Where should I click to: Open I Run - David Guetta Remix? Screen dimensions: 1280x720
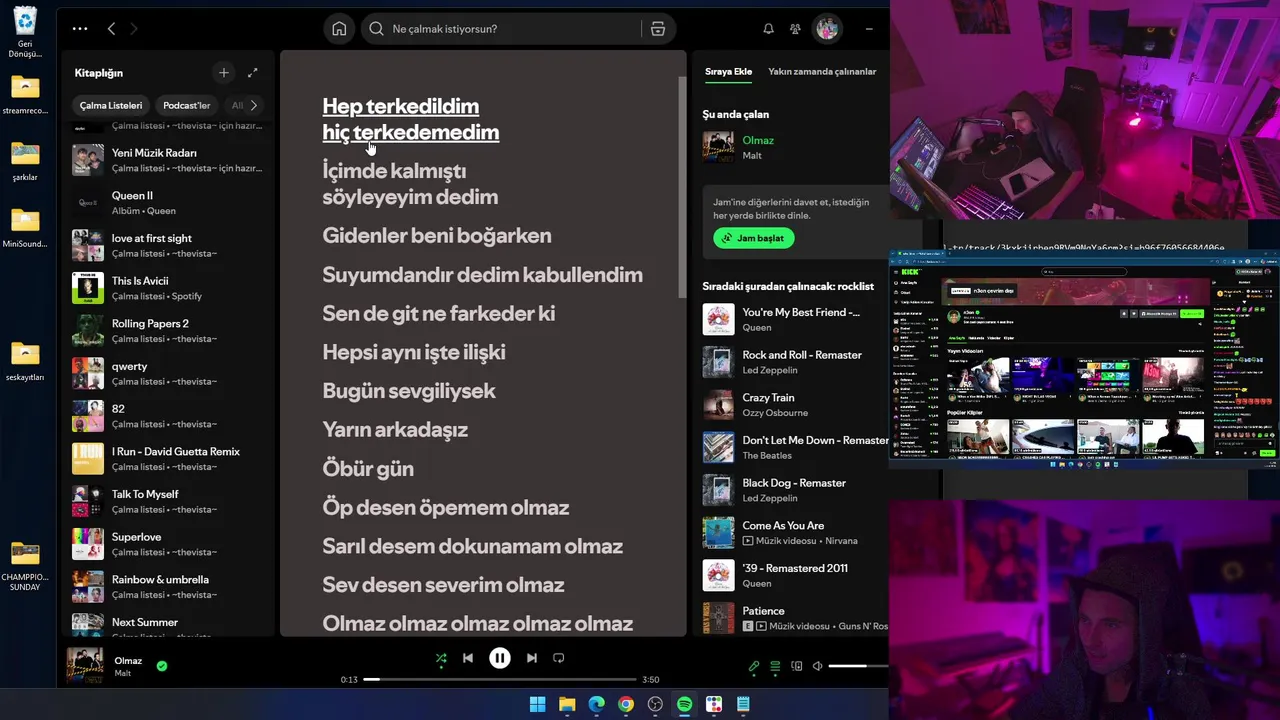168,459
